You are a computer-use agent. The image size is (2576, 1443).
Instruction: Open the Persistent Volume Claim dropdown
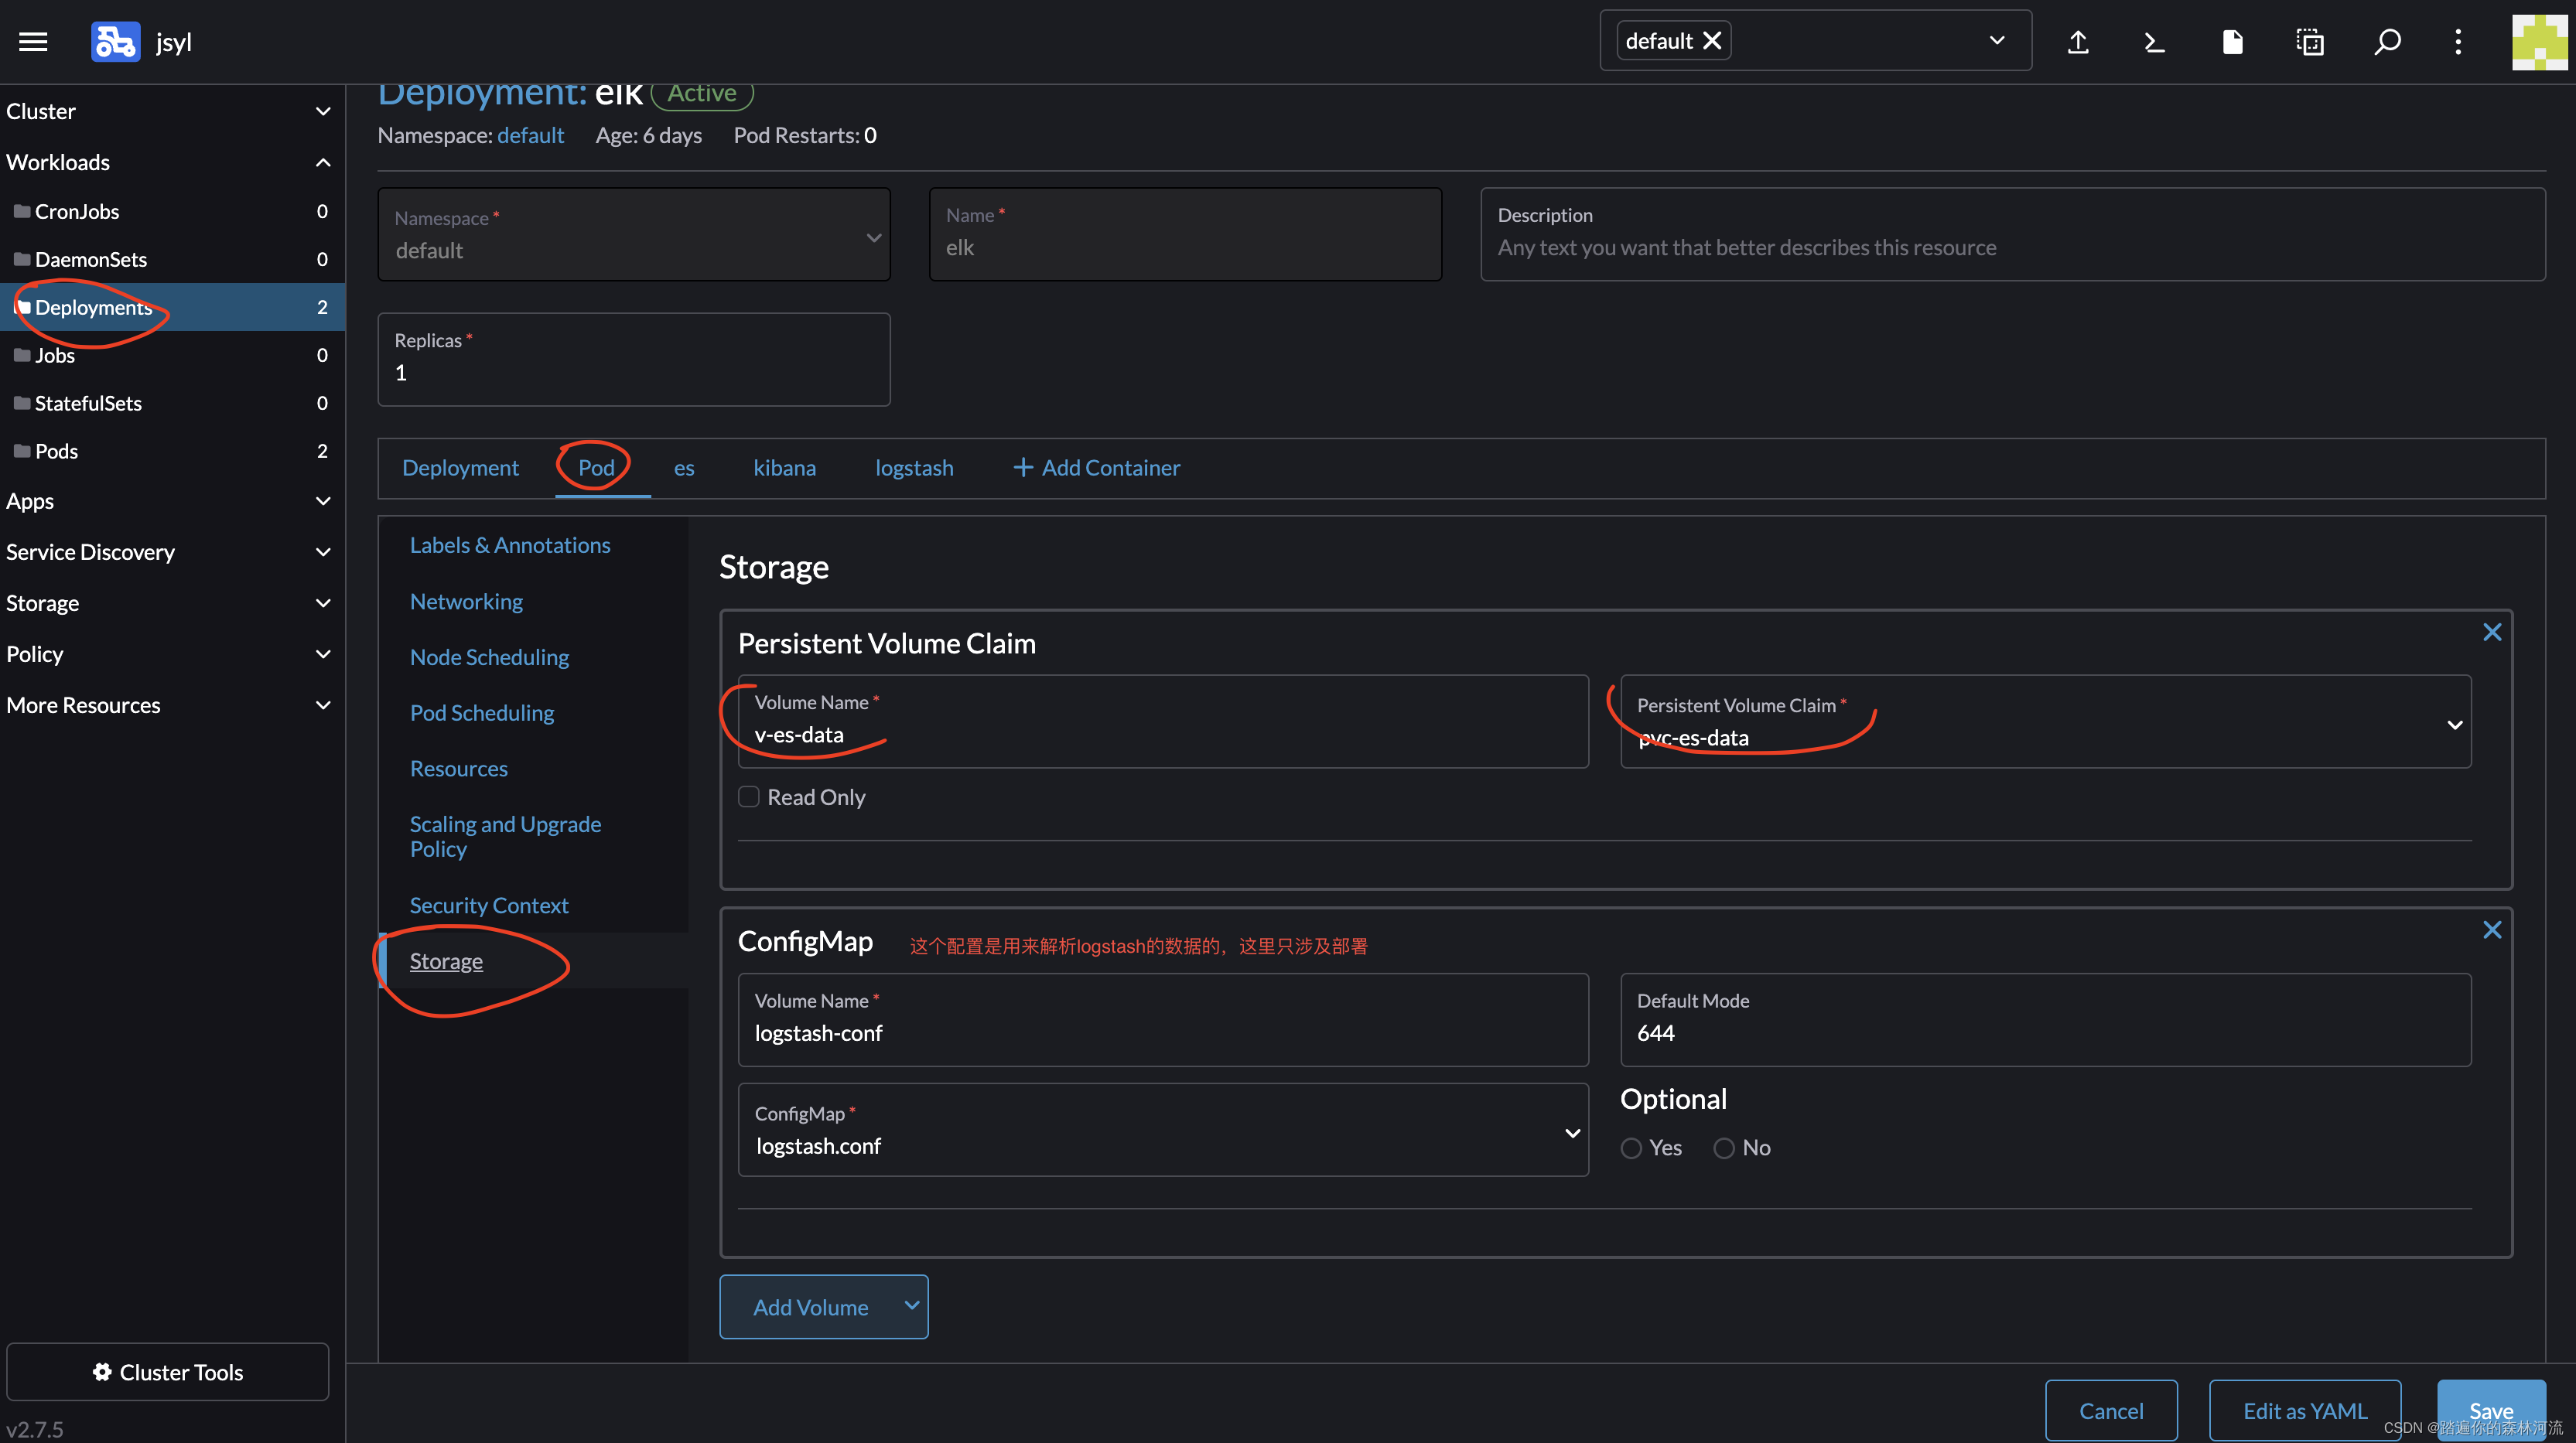pos(2046,722)
